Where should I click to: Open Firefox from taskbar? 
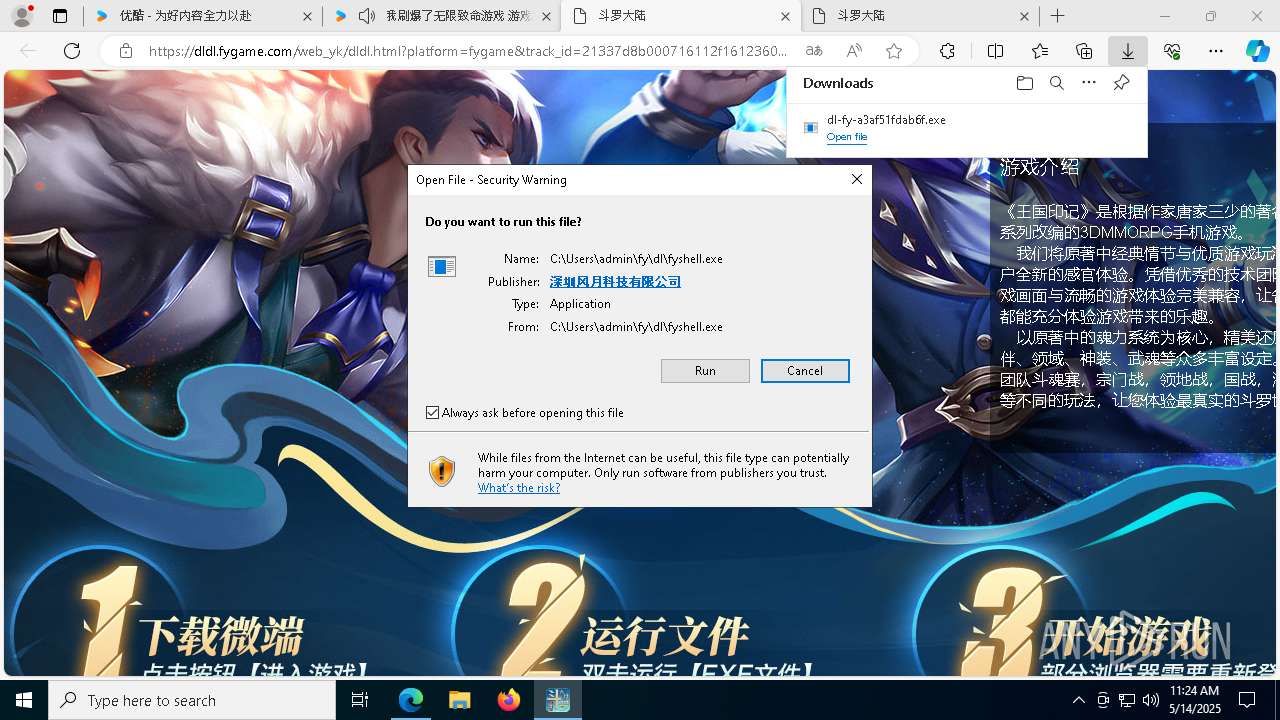tap(509, 700)
